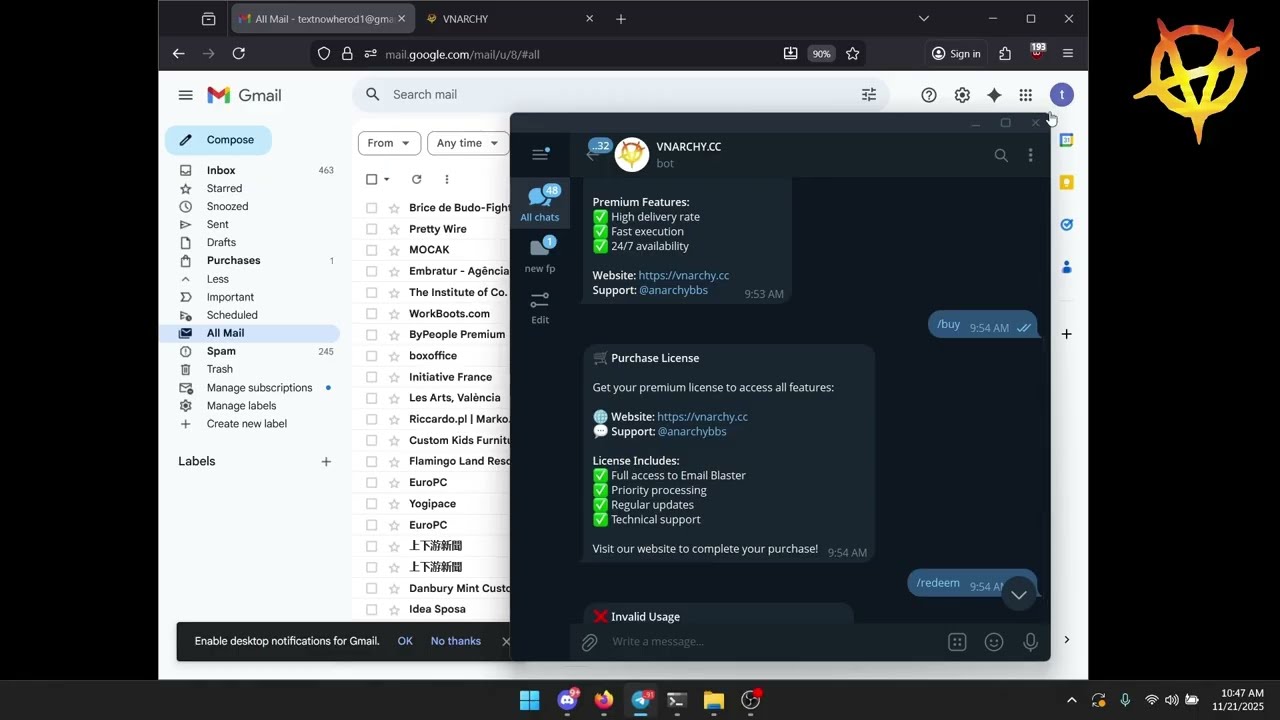Open Telegram new fp folder

(540, 254)
